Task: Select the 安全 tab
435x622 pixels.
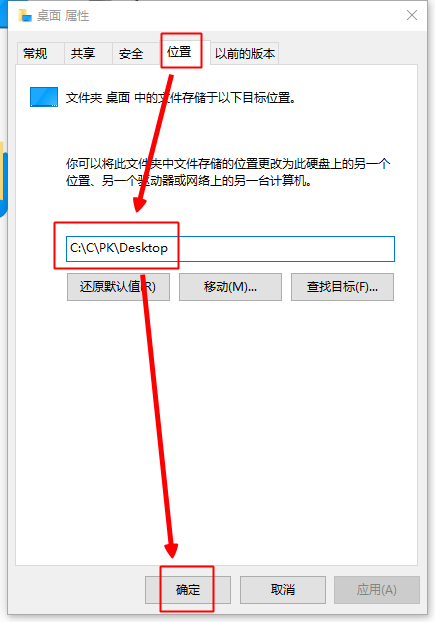Action: (131, 53)
